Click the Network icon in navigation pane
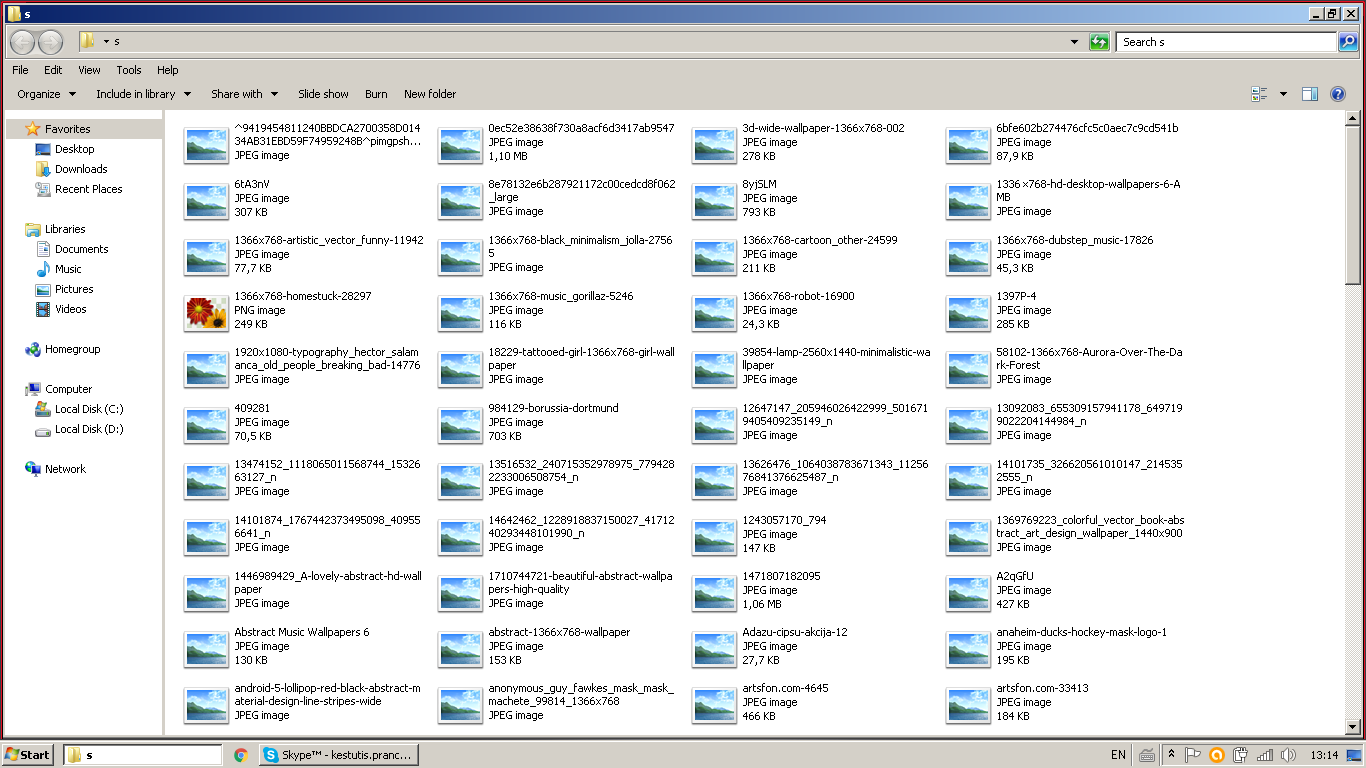The width and height of the screenshot is (1366, 768). point(33,469)
